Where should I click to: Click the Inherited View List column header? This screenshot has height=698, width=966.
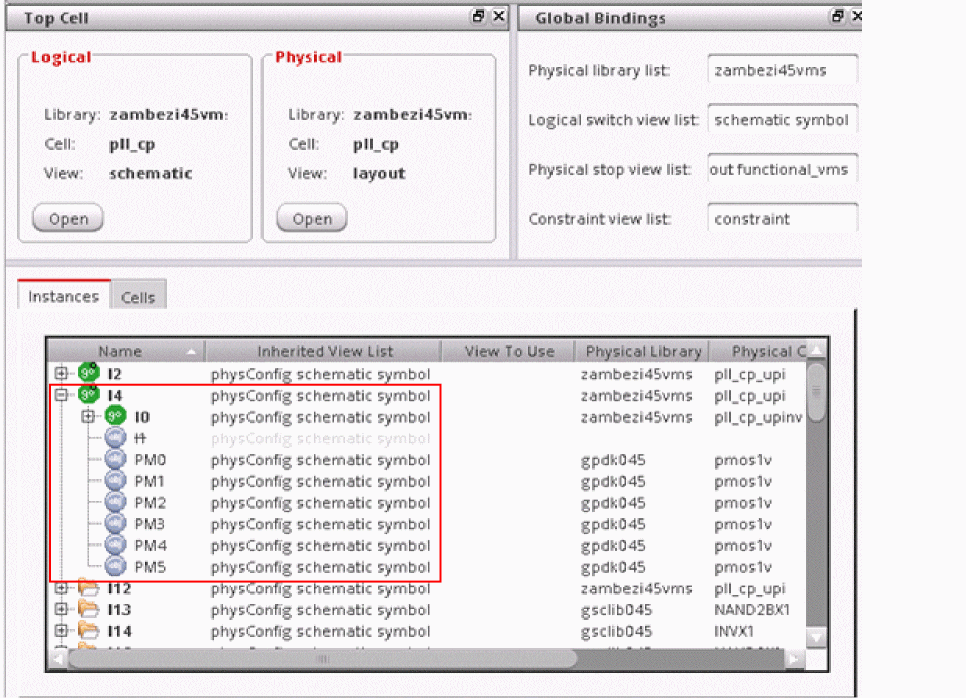point(324,351)
